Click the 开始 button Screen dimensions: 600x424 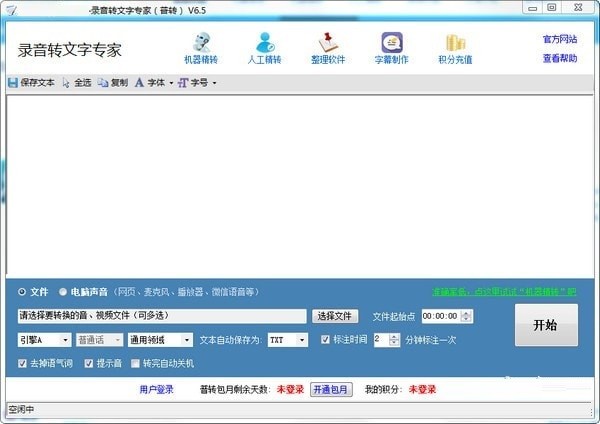(546, 325)
